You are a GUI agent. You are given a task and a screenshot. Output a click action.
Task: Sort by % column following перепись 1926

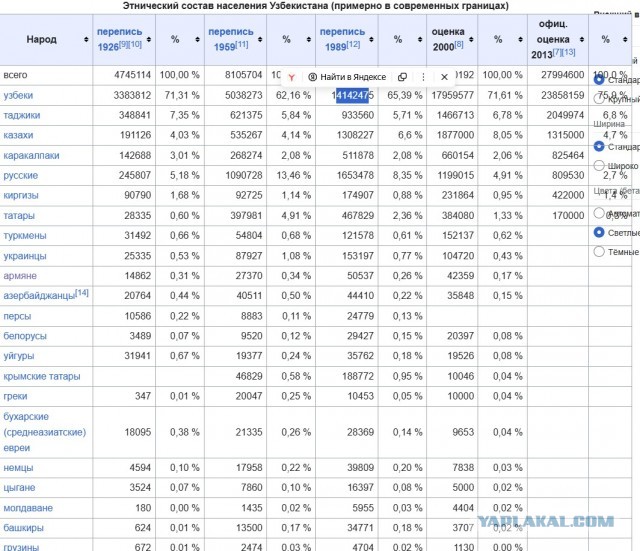(198, 40)
